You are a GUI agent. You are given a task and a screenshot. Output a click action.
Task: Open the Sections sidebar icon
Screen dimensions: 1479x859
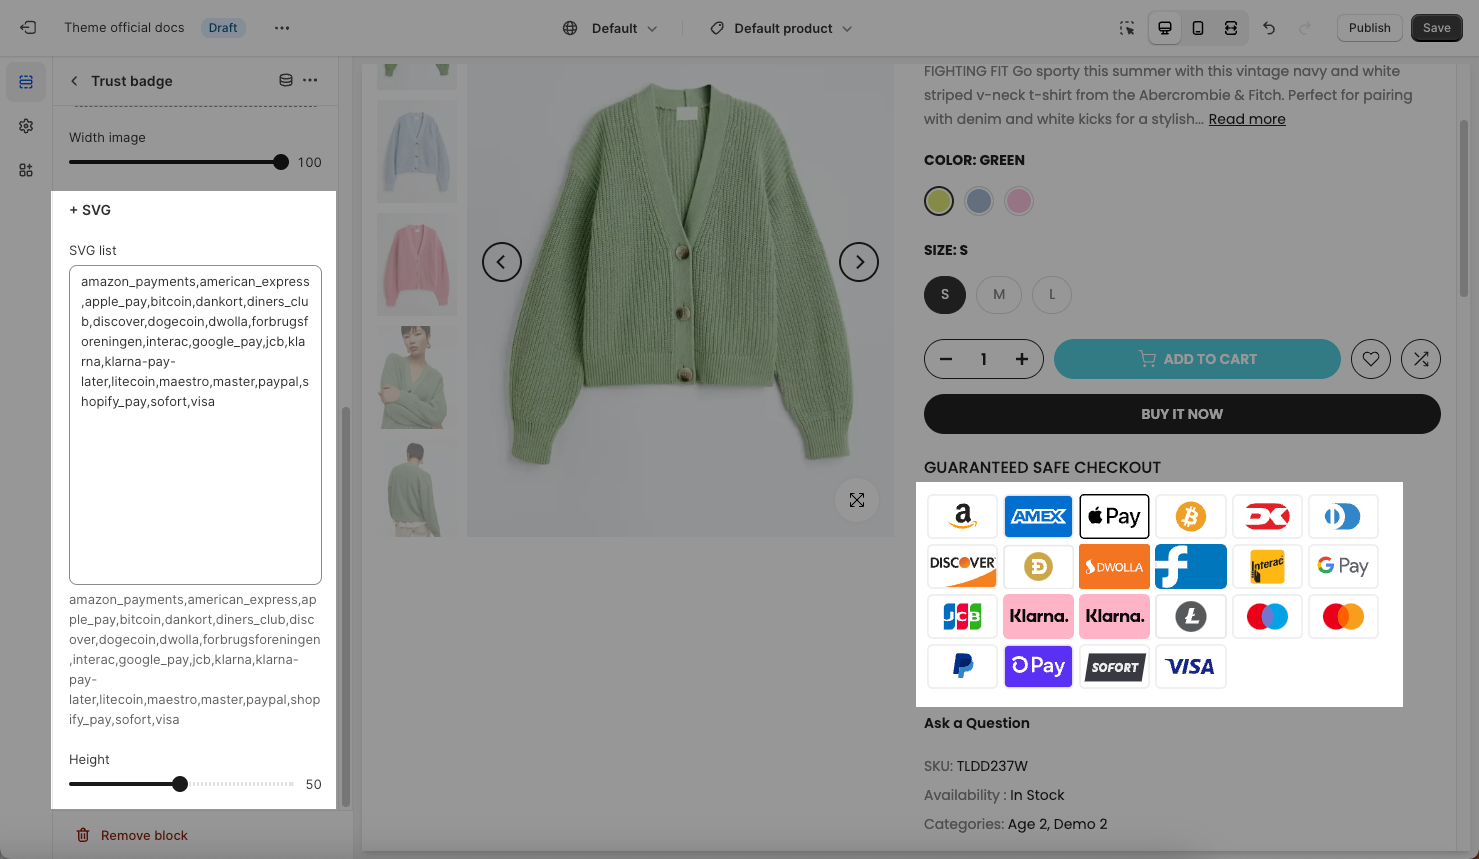pyautogui.click(x=26, y=82)
